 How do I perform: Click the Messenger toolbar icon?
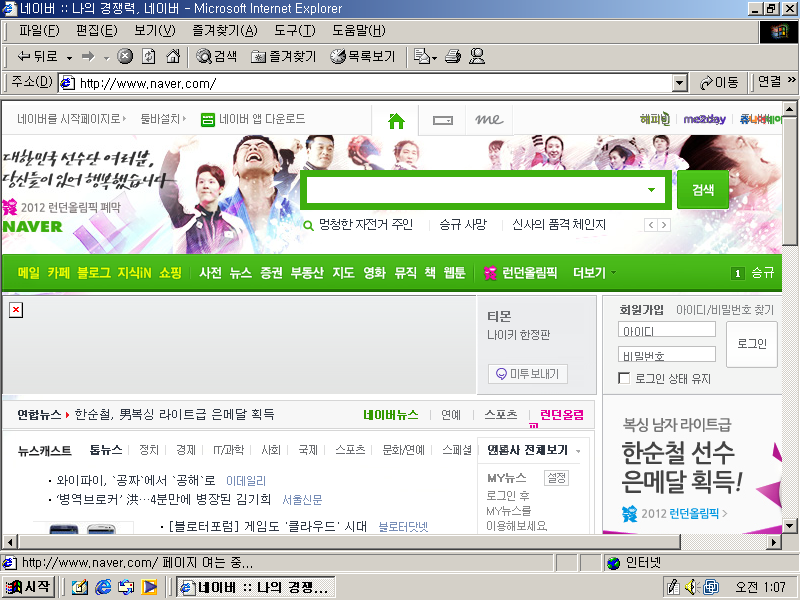click(477, 56)
